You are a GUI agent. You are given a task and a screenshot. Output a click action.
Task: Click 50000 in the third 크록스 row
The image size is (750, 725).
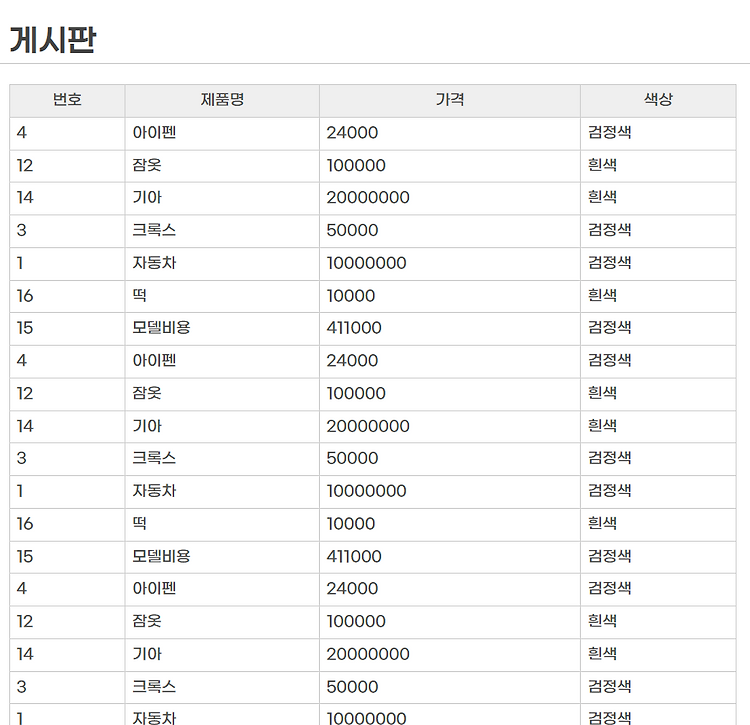[x=352, y=687]
